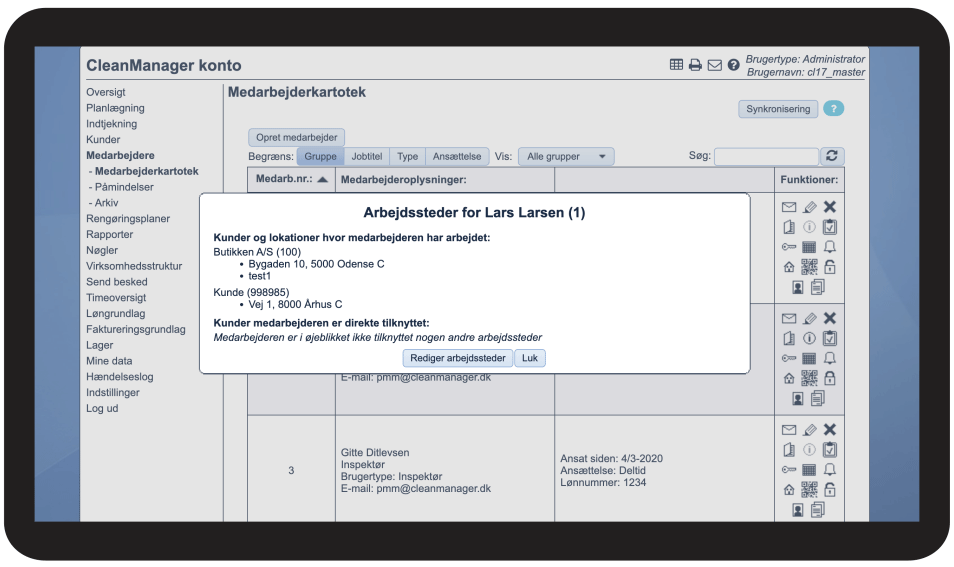Screen dimensions: 954x567
Task: Click portrait photo icon in Lars Larsen's row
Action: click(x=798, y=287)
